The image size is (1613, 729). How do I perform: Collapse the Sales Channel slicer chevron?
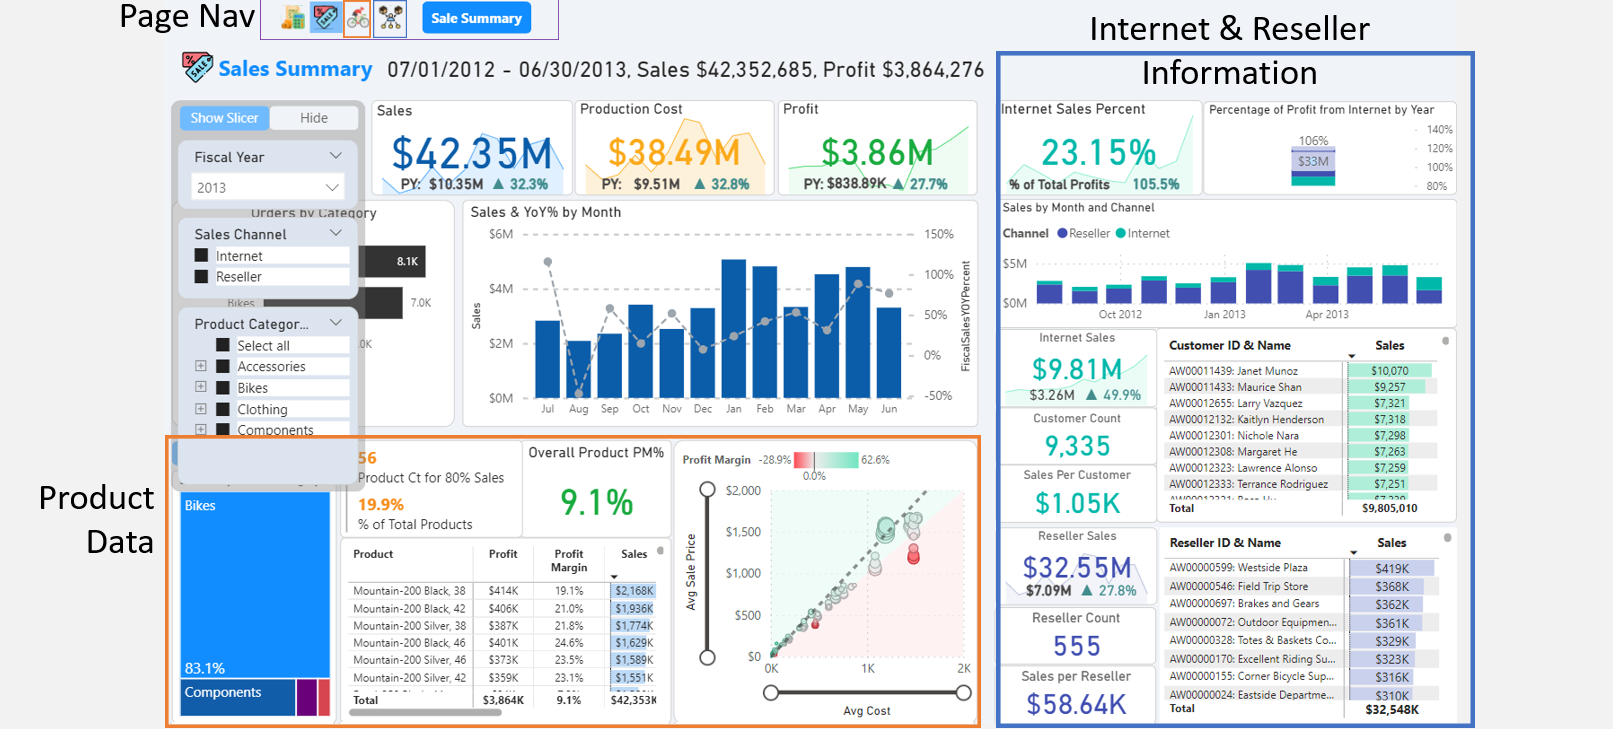[x=336, y=233]
